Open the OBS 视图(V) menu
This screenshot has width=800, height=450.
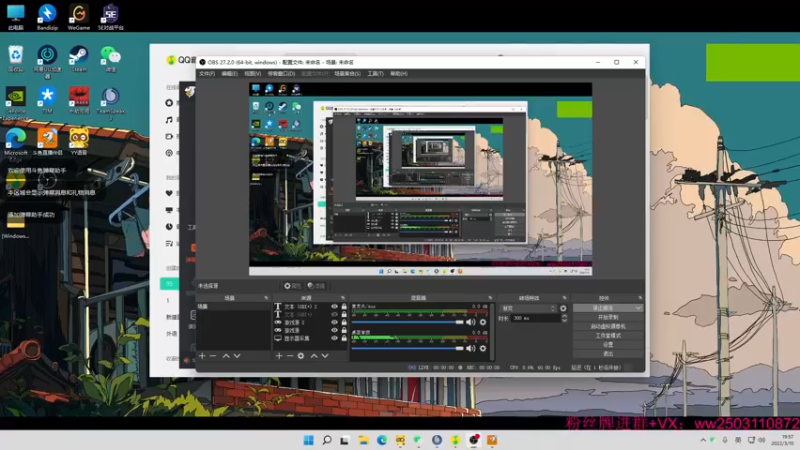tap(253, 74)
